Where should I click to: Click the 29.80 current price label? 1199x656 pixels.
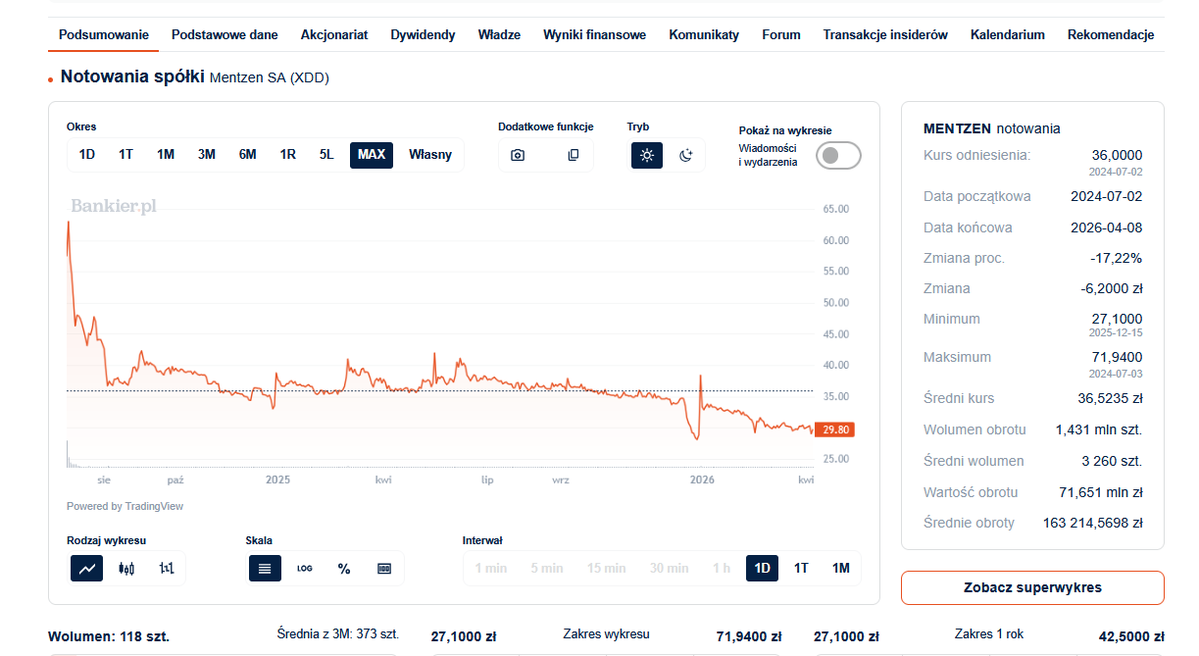(835, 430)
